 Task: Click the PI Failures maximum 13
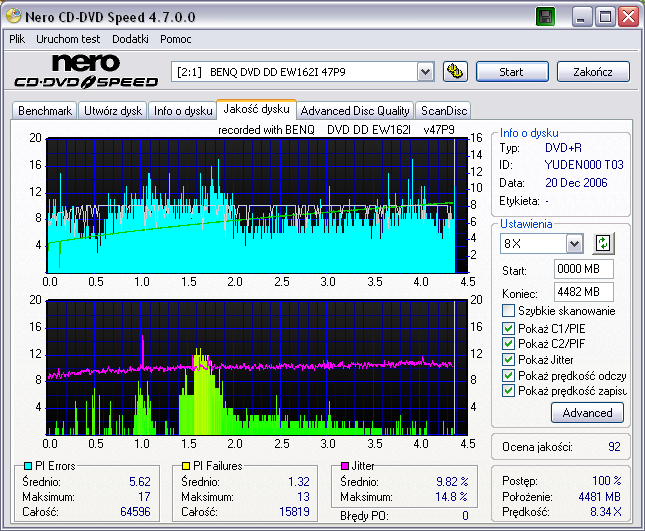tap(303, 497)
